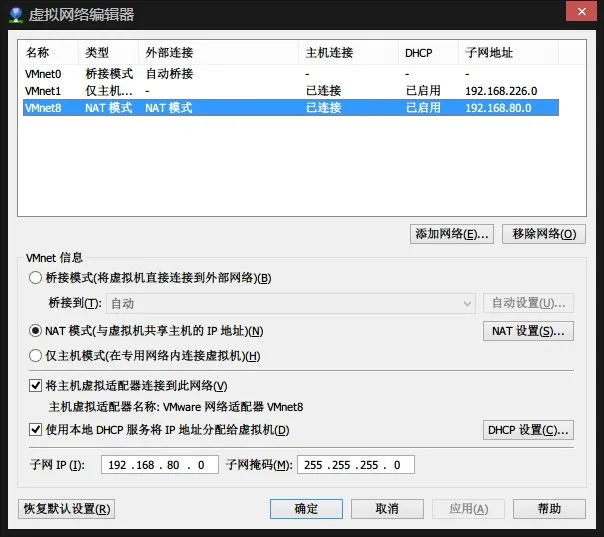Viewport: 604px width, 537px height.
Task: Sort by the DHCP column header
Action: pyautogui.click(x=428, y=52)
